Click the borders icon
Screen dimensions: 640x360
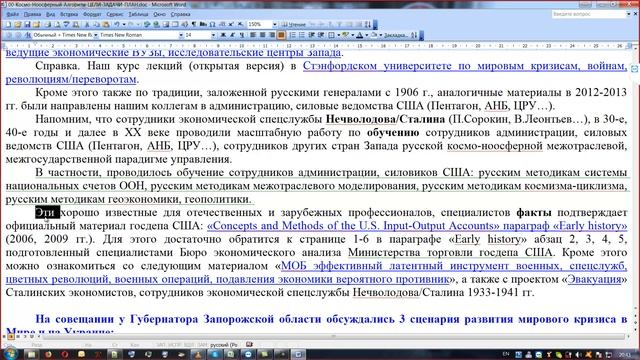tap(331, 35)
